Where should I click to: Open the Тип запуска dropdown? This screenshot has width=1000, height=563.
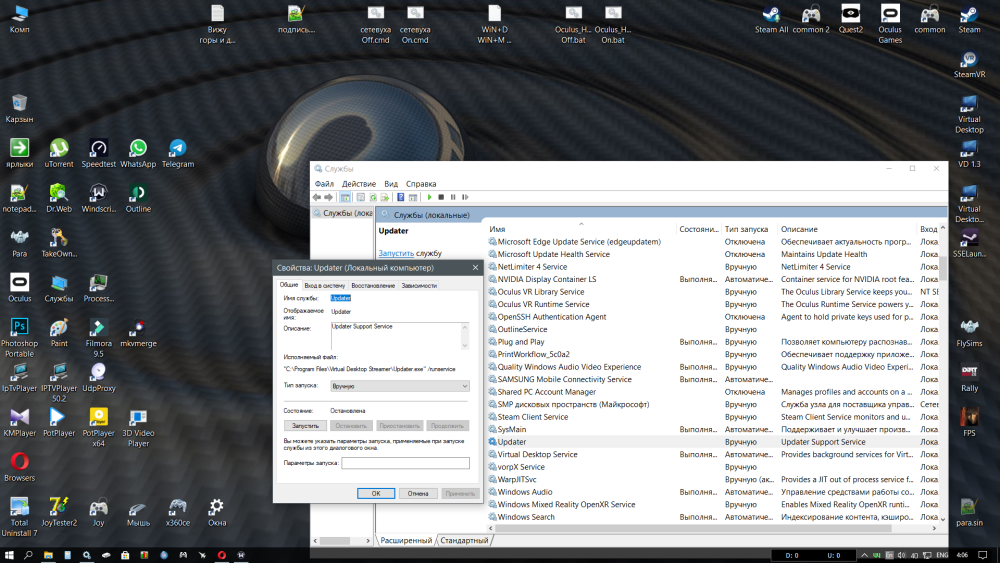pos(400,385)
